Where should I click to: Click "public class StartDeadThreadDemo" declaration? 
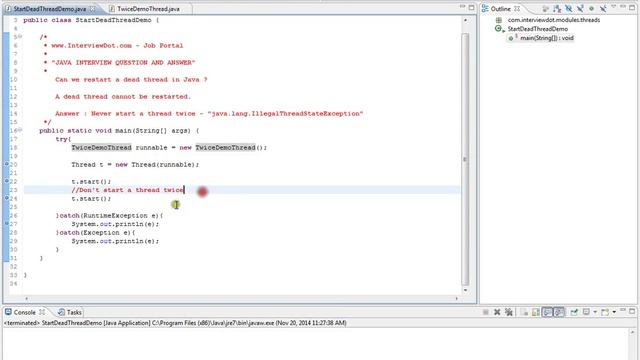coord(91,20)
